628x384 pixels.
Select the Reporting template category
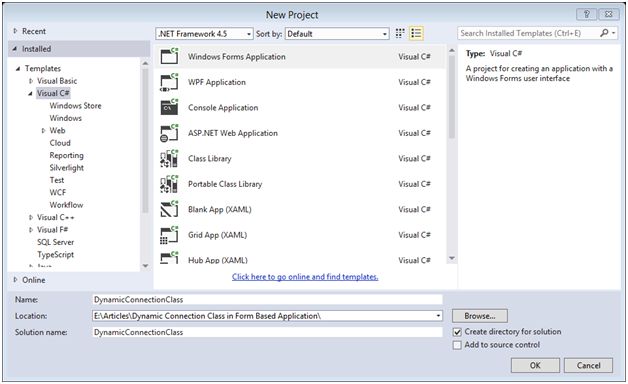tap(66, 155)
